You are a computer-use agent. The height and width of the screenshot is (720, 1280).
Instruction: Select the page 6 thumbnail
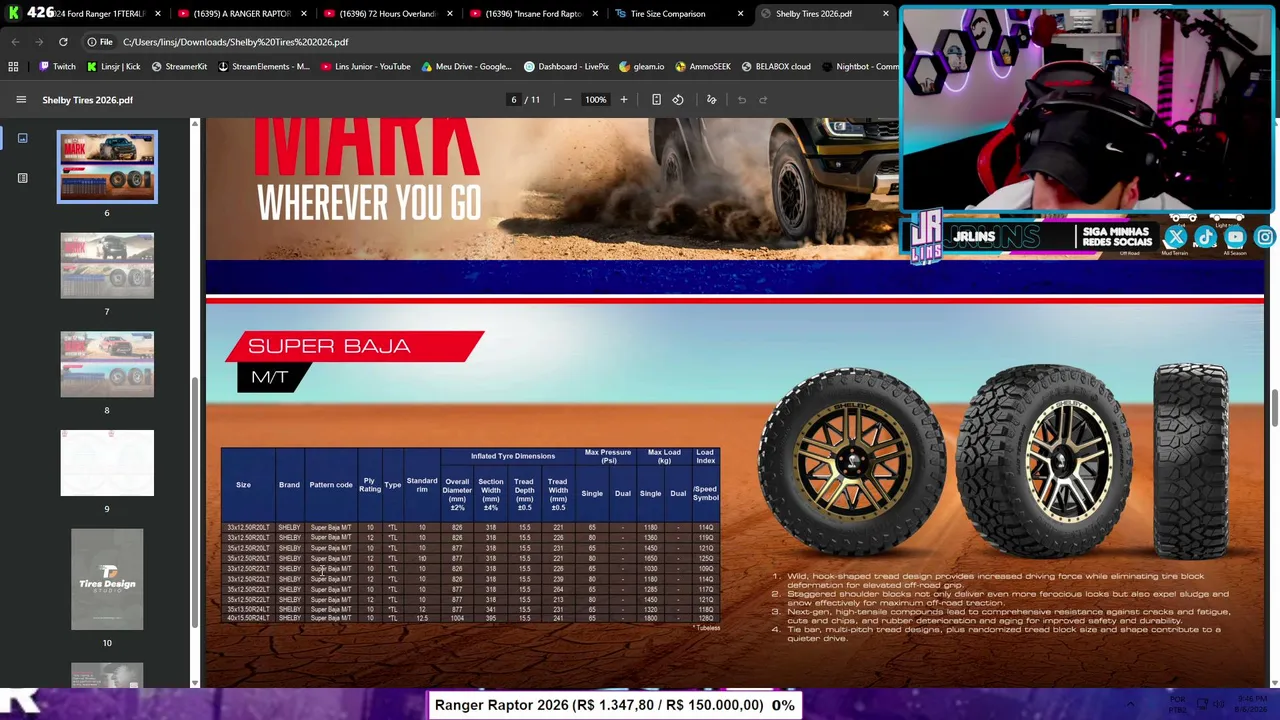pos(107,166)
